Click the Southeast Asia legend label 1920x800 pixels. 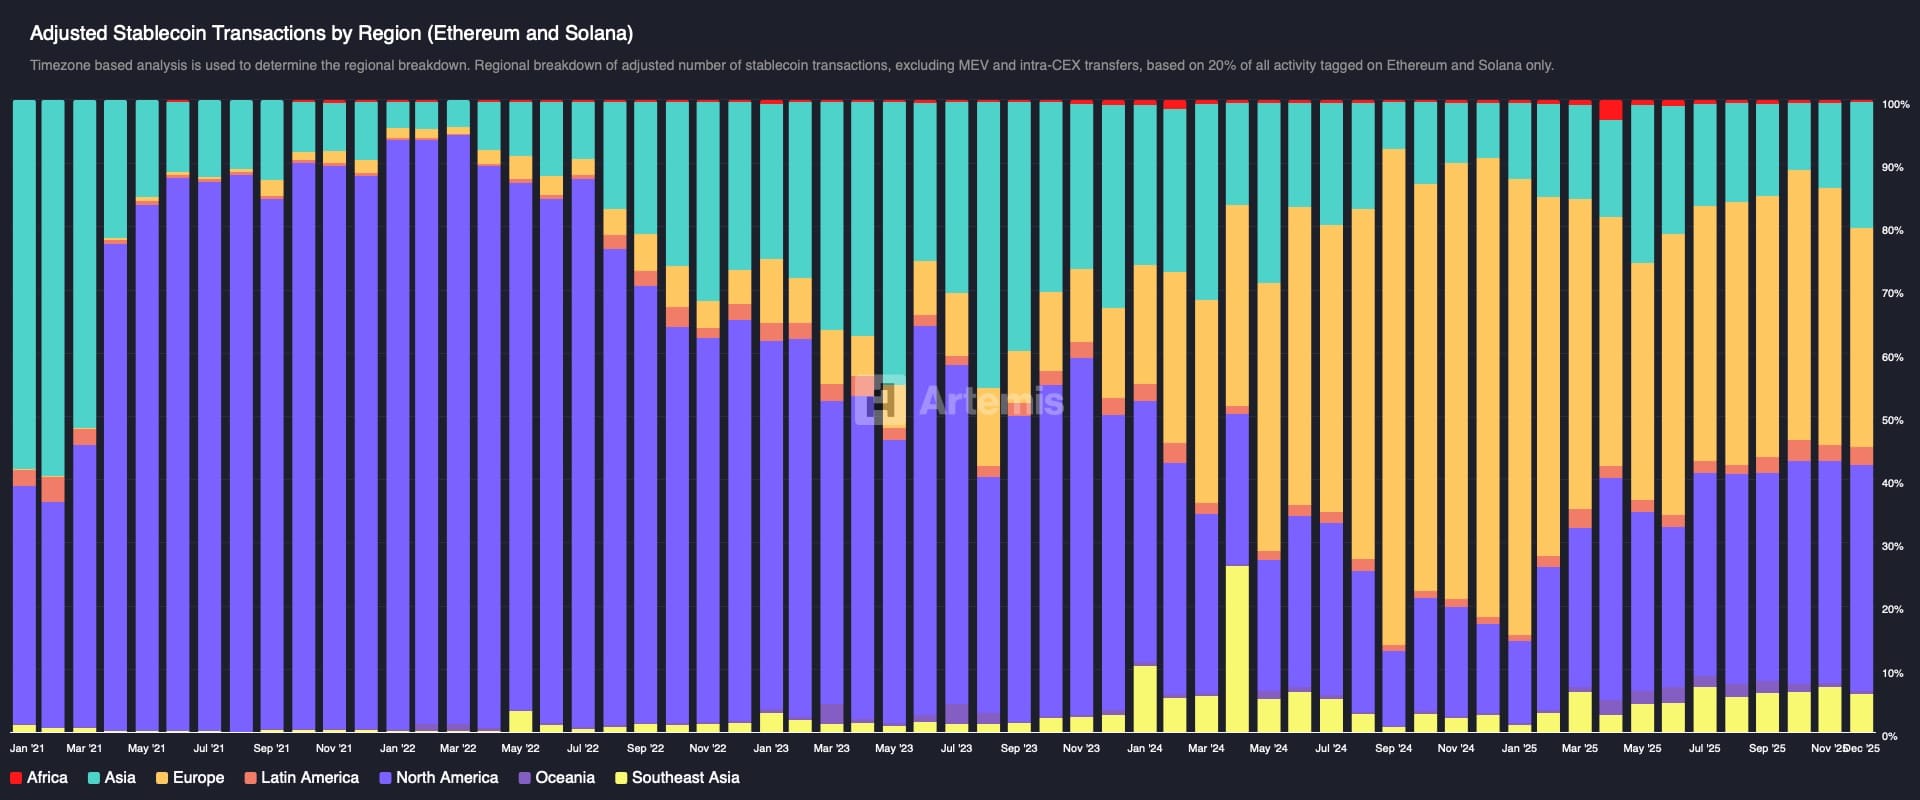(685, 778)
